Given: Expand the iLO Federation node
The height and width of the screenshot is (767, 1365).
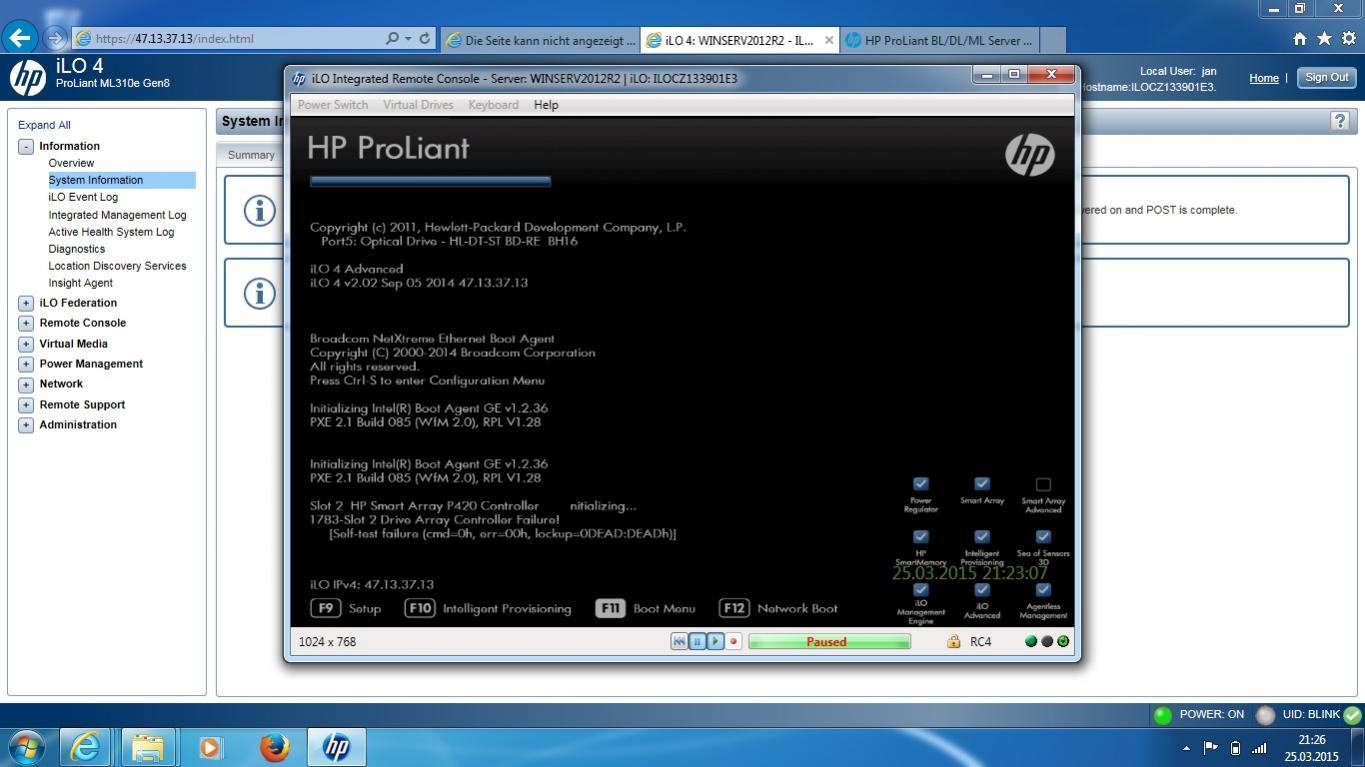Looking at the screenshot, I should click(26, 303).
